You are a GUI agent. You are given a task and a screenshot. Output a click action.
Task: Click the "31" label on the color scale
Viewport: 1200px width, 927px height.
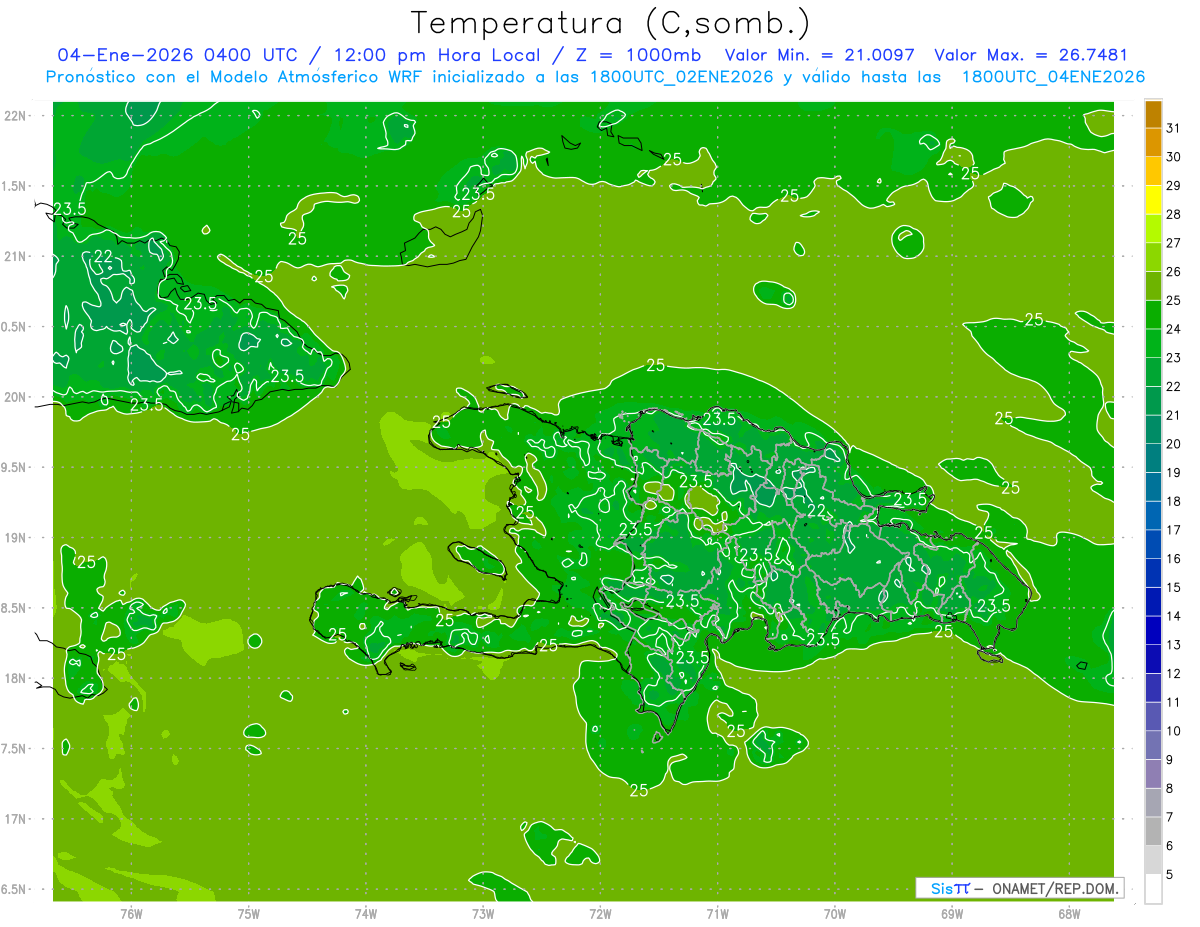click(x=1174, y=128)
